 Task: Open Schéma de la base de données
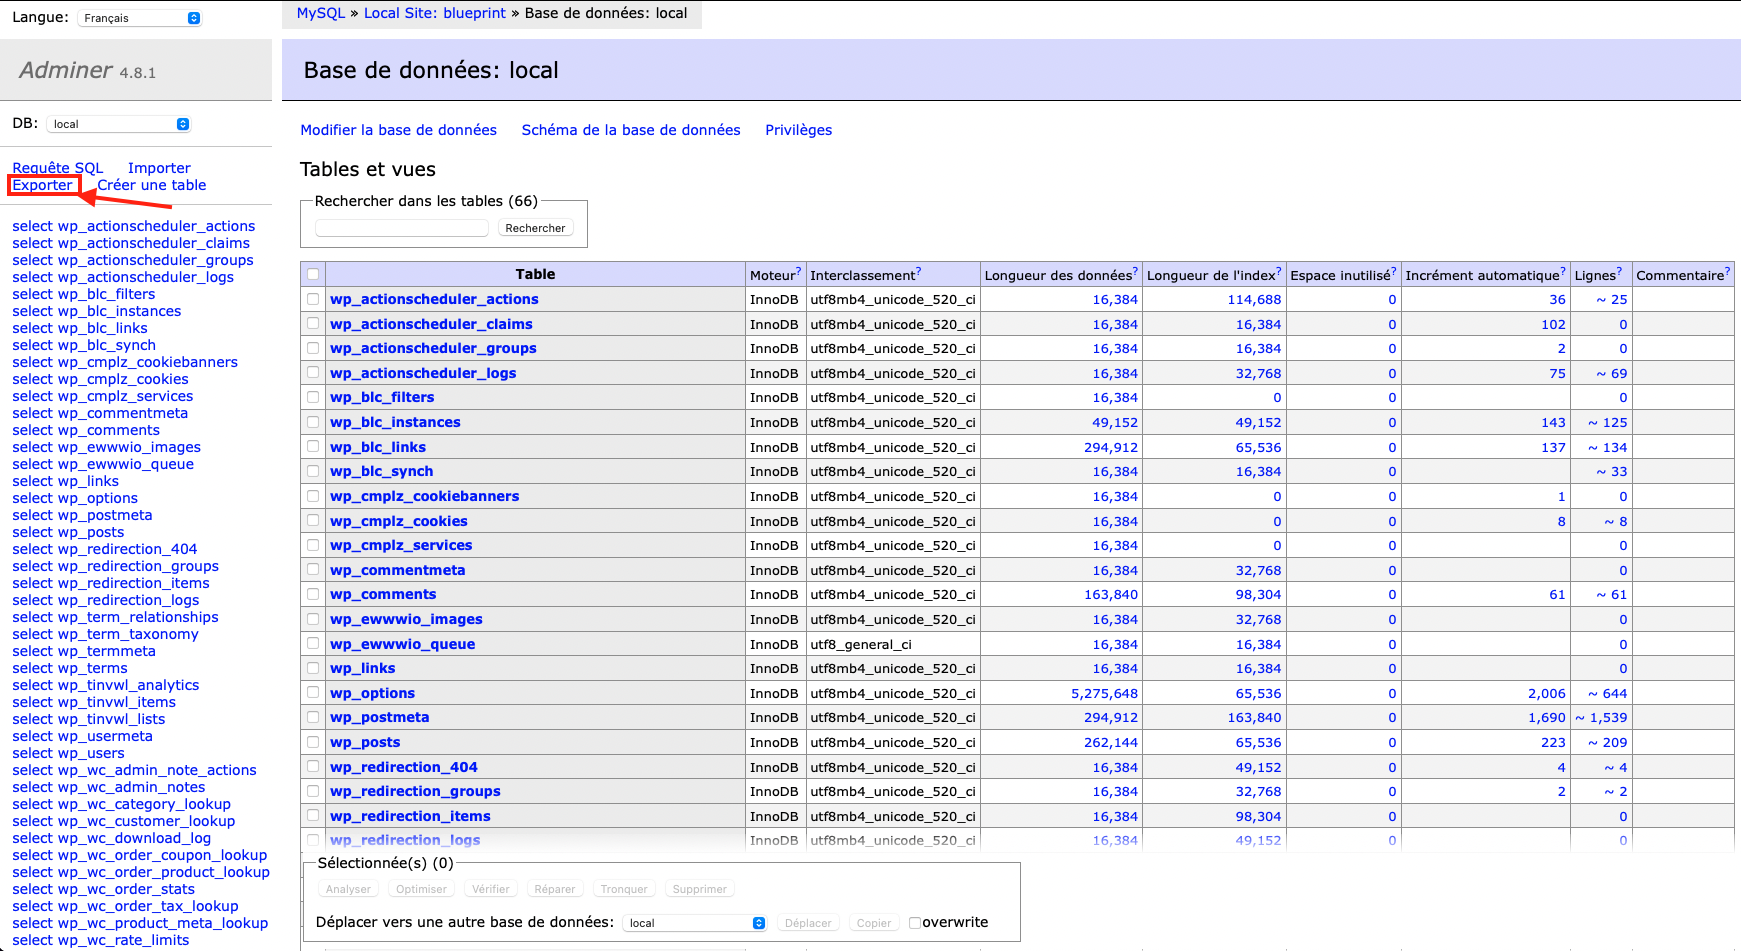(x=631, y=130)
